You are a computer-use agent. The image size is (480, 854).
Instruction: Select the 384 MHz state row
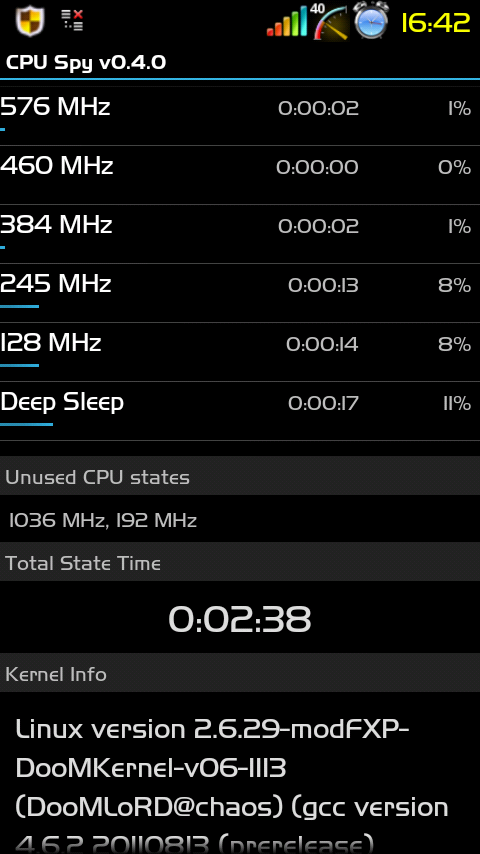240,234
